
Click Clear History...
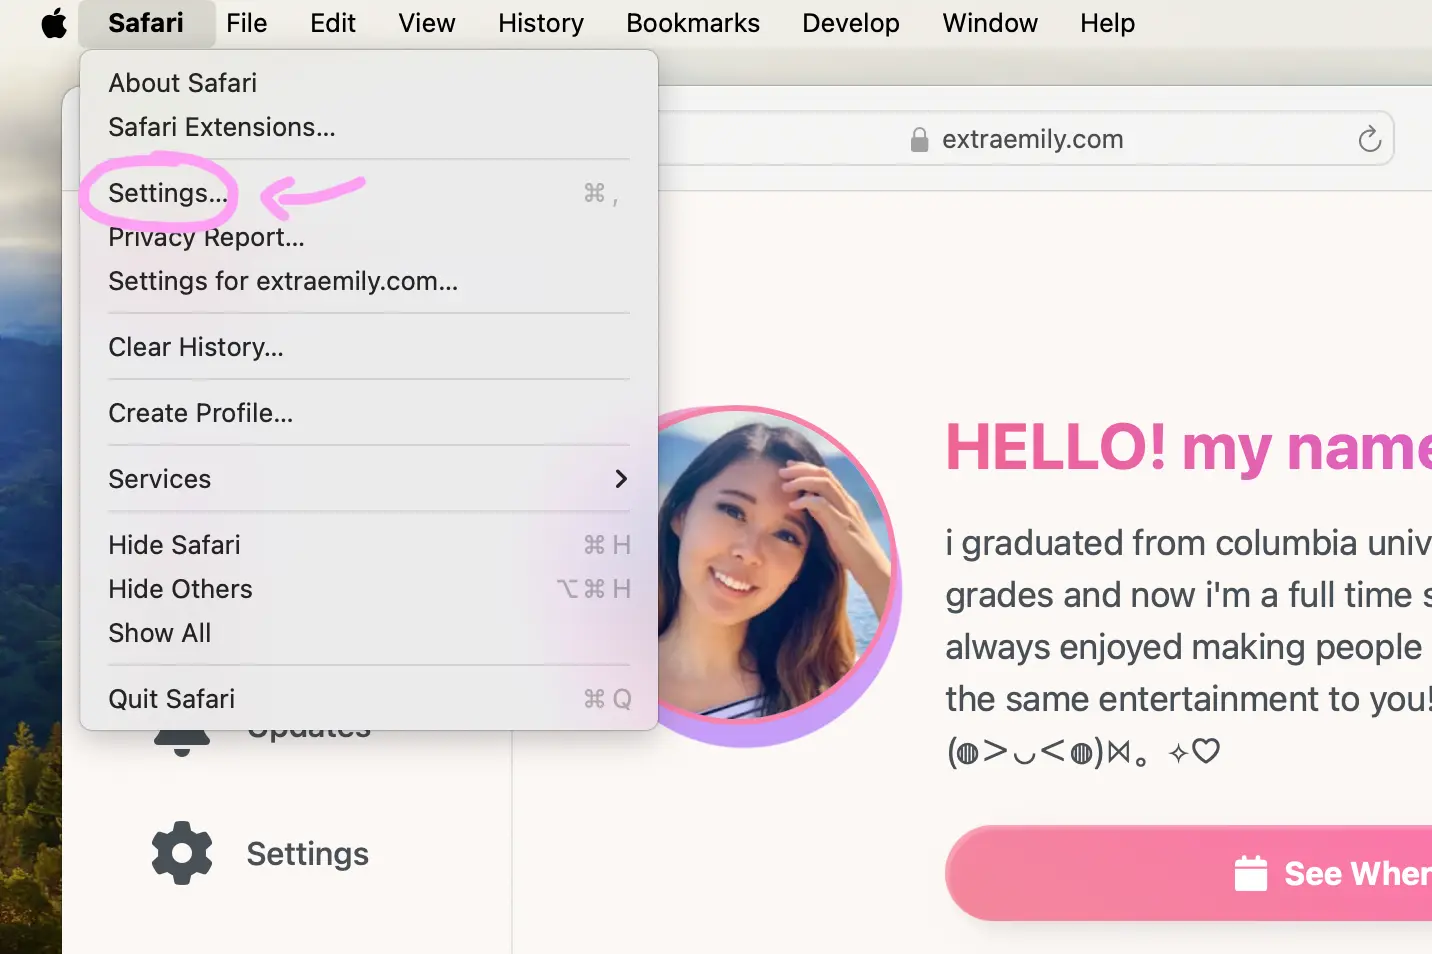click(196, 347)
